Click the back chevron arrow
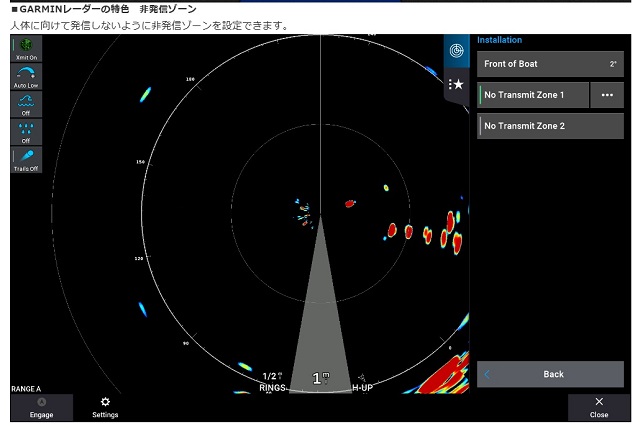The image size is (640, 429). click(488, 374)
